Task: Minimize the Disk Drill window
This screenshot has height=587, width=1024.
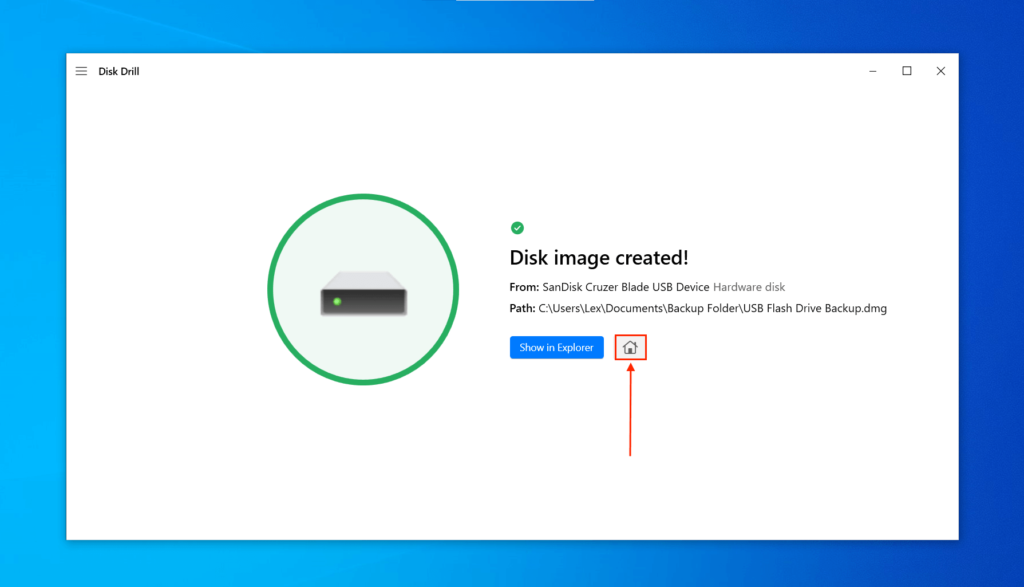Action: pos(872,71)
